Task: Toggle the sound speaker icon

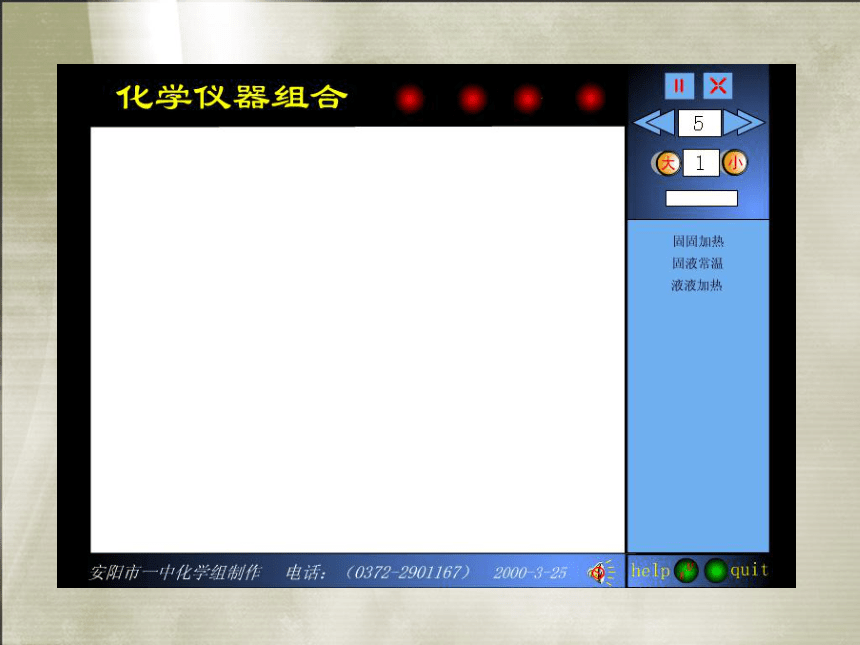Action: (601, 573)
